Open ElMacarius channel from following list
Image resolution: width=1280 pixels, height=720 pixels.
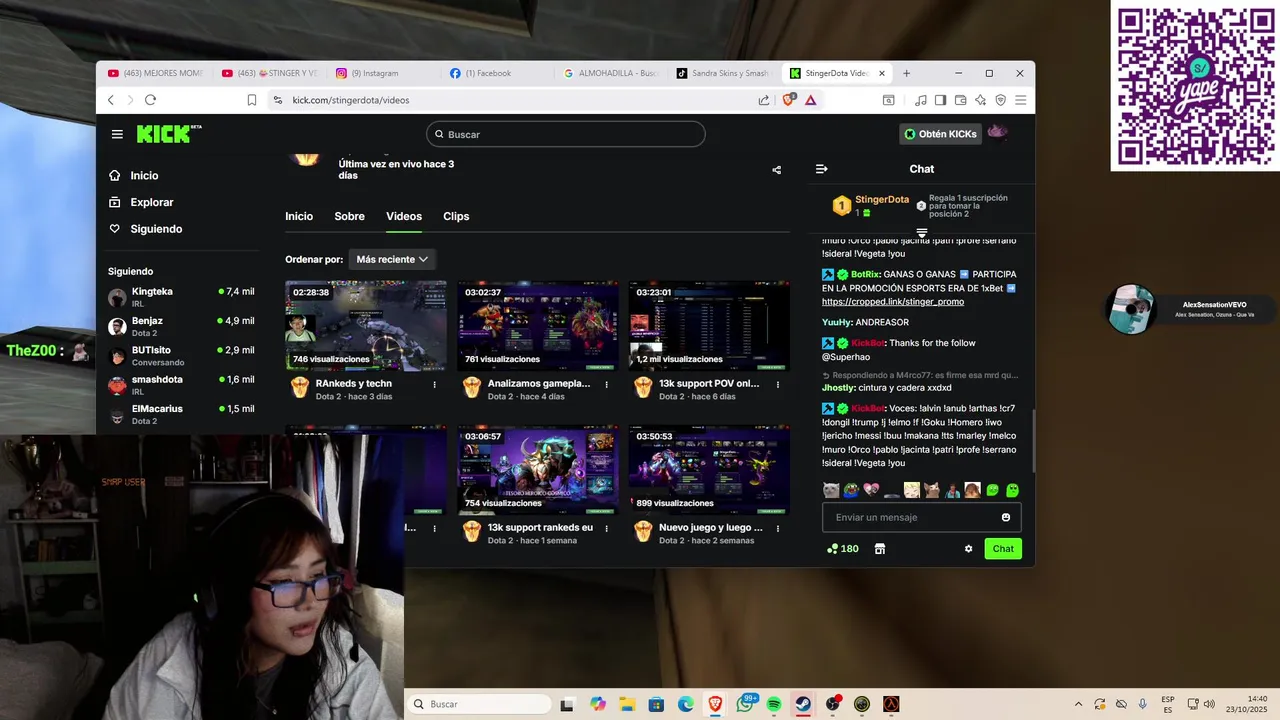pyautogui.click(x=180, y=415)
